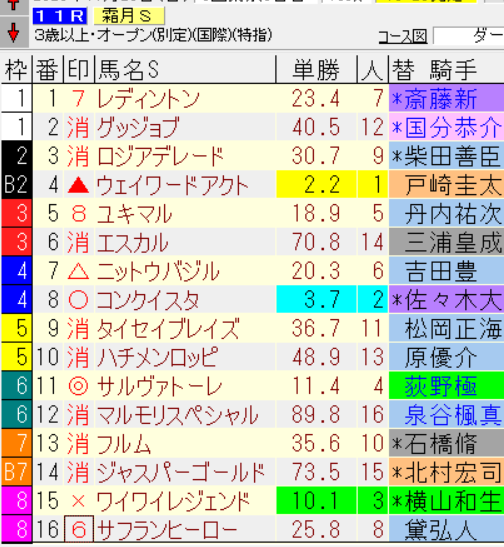This screenshot has width=504, height=547.
Task: Select horse マルモリスペシャル
Action: [177, 414]
